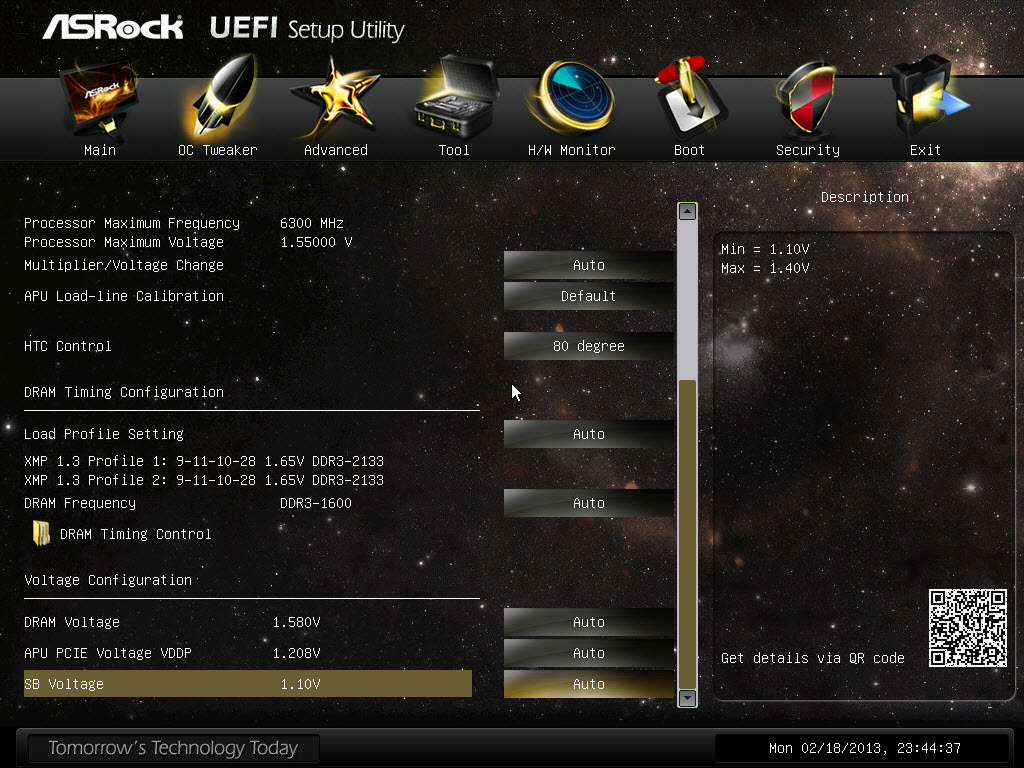1024x768 pixels.
Task: Select the OC Tweaker rocket icon
Action: 222,97
